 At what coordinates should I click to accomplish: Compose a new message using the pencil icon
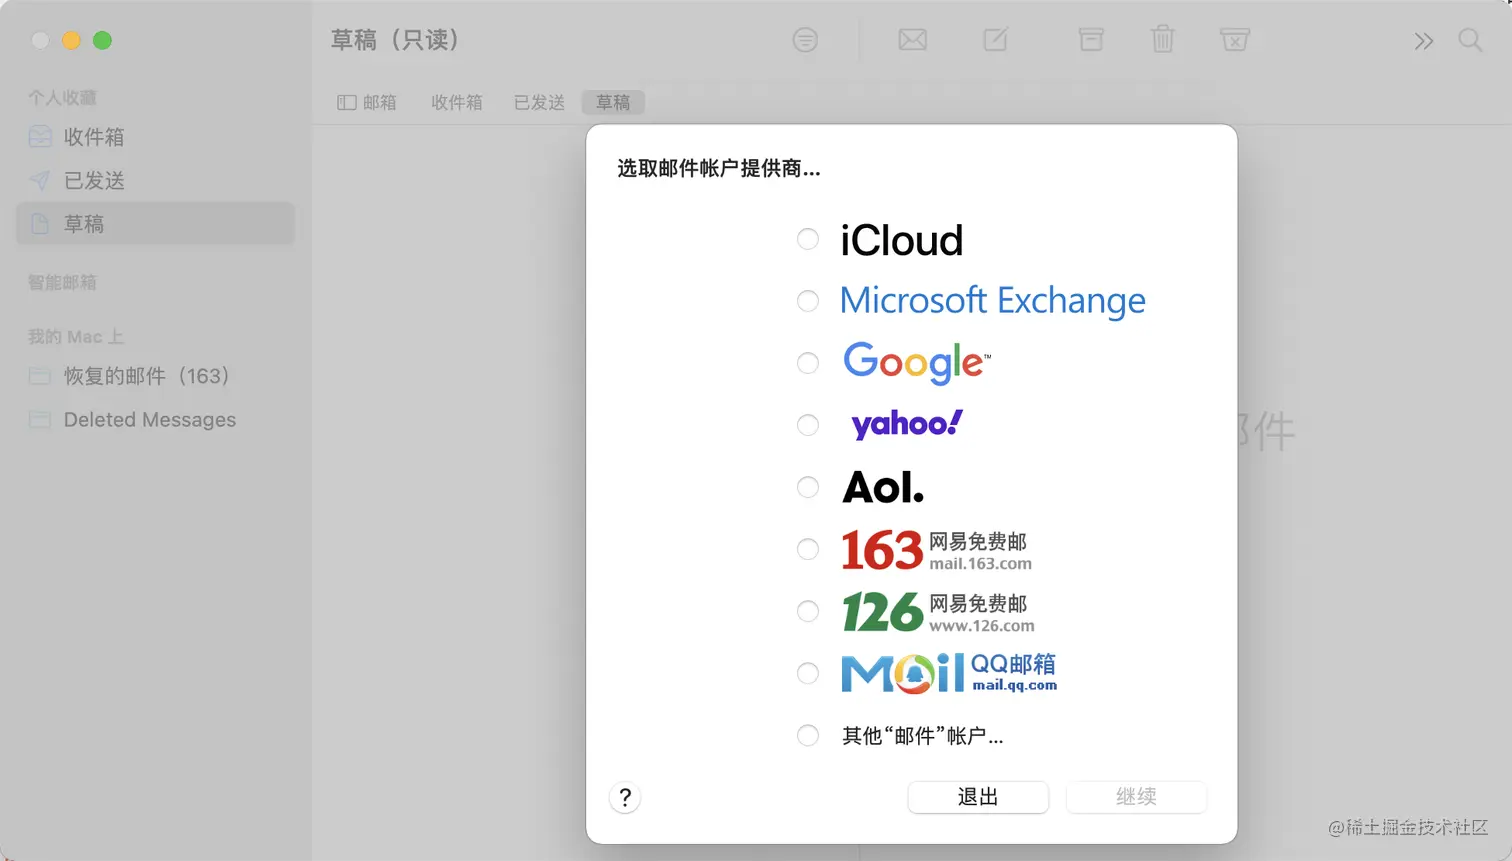point(996,40)
